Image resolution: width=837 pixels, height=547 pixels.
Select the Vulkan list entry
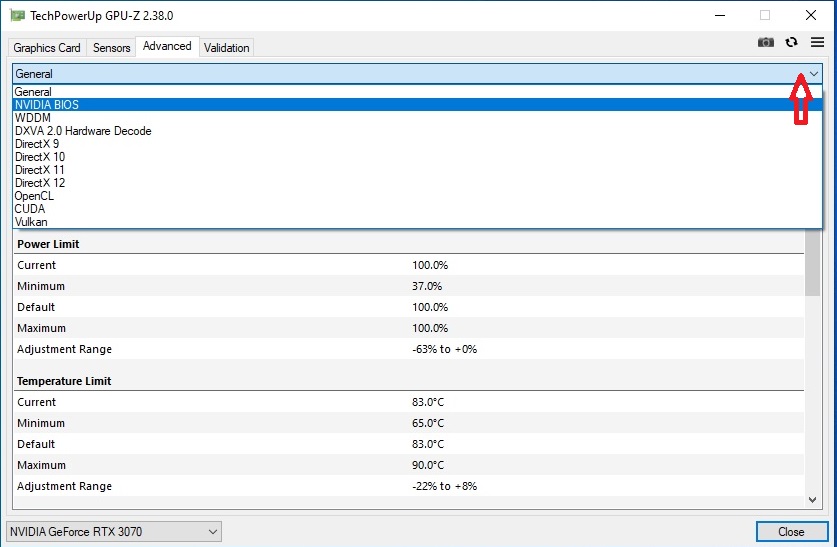[x=31, y=222]
